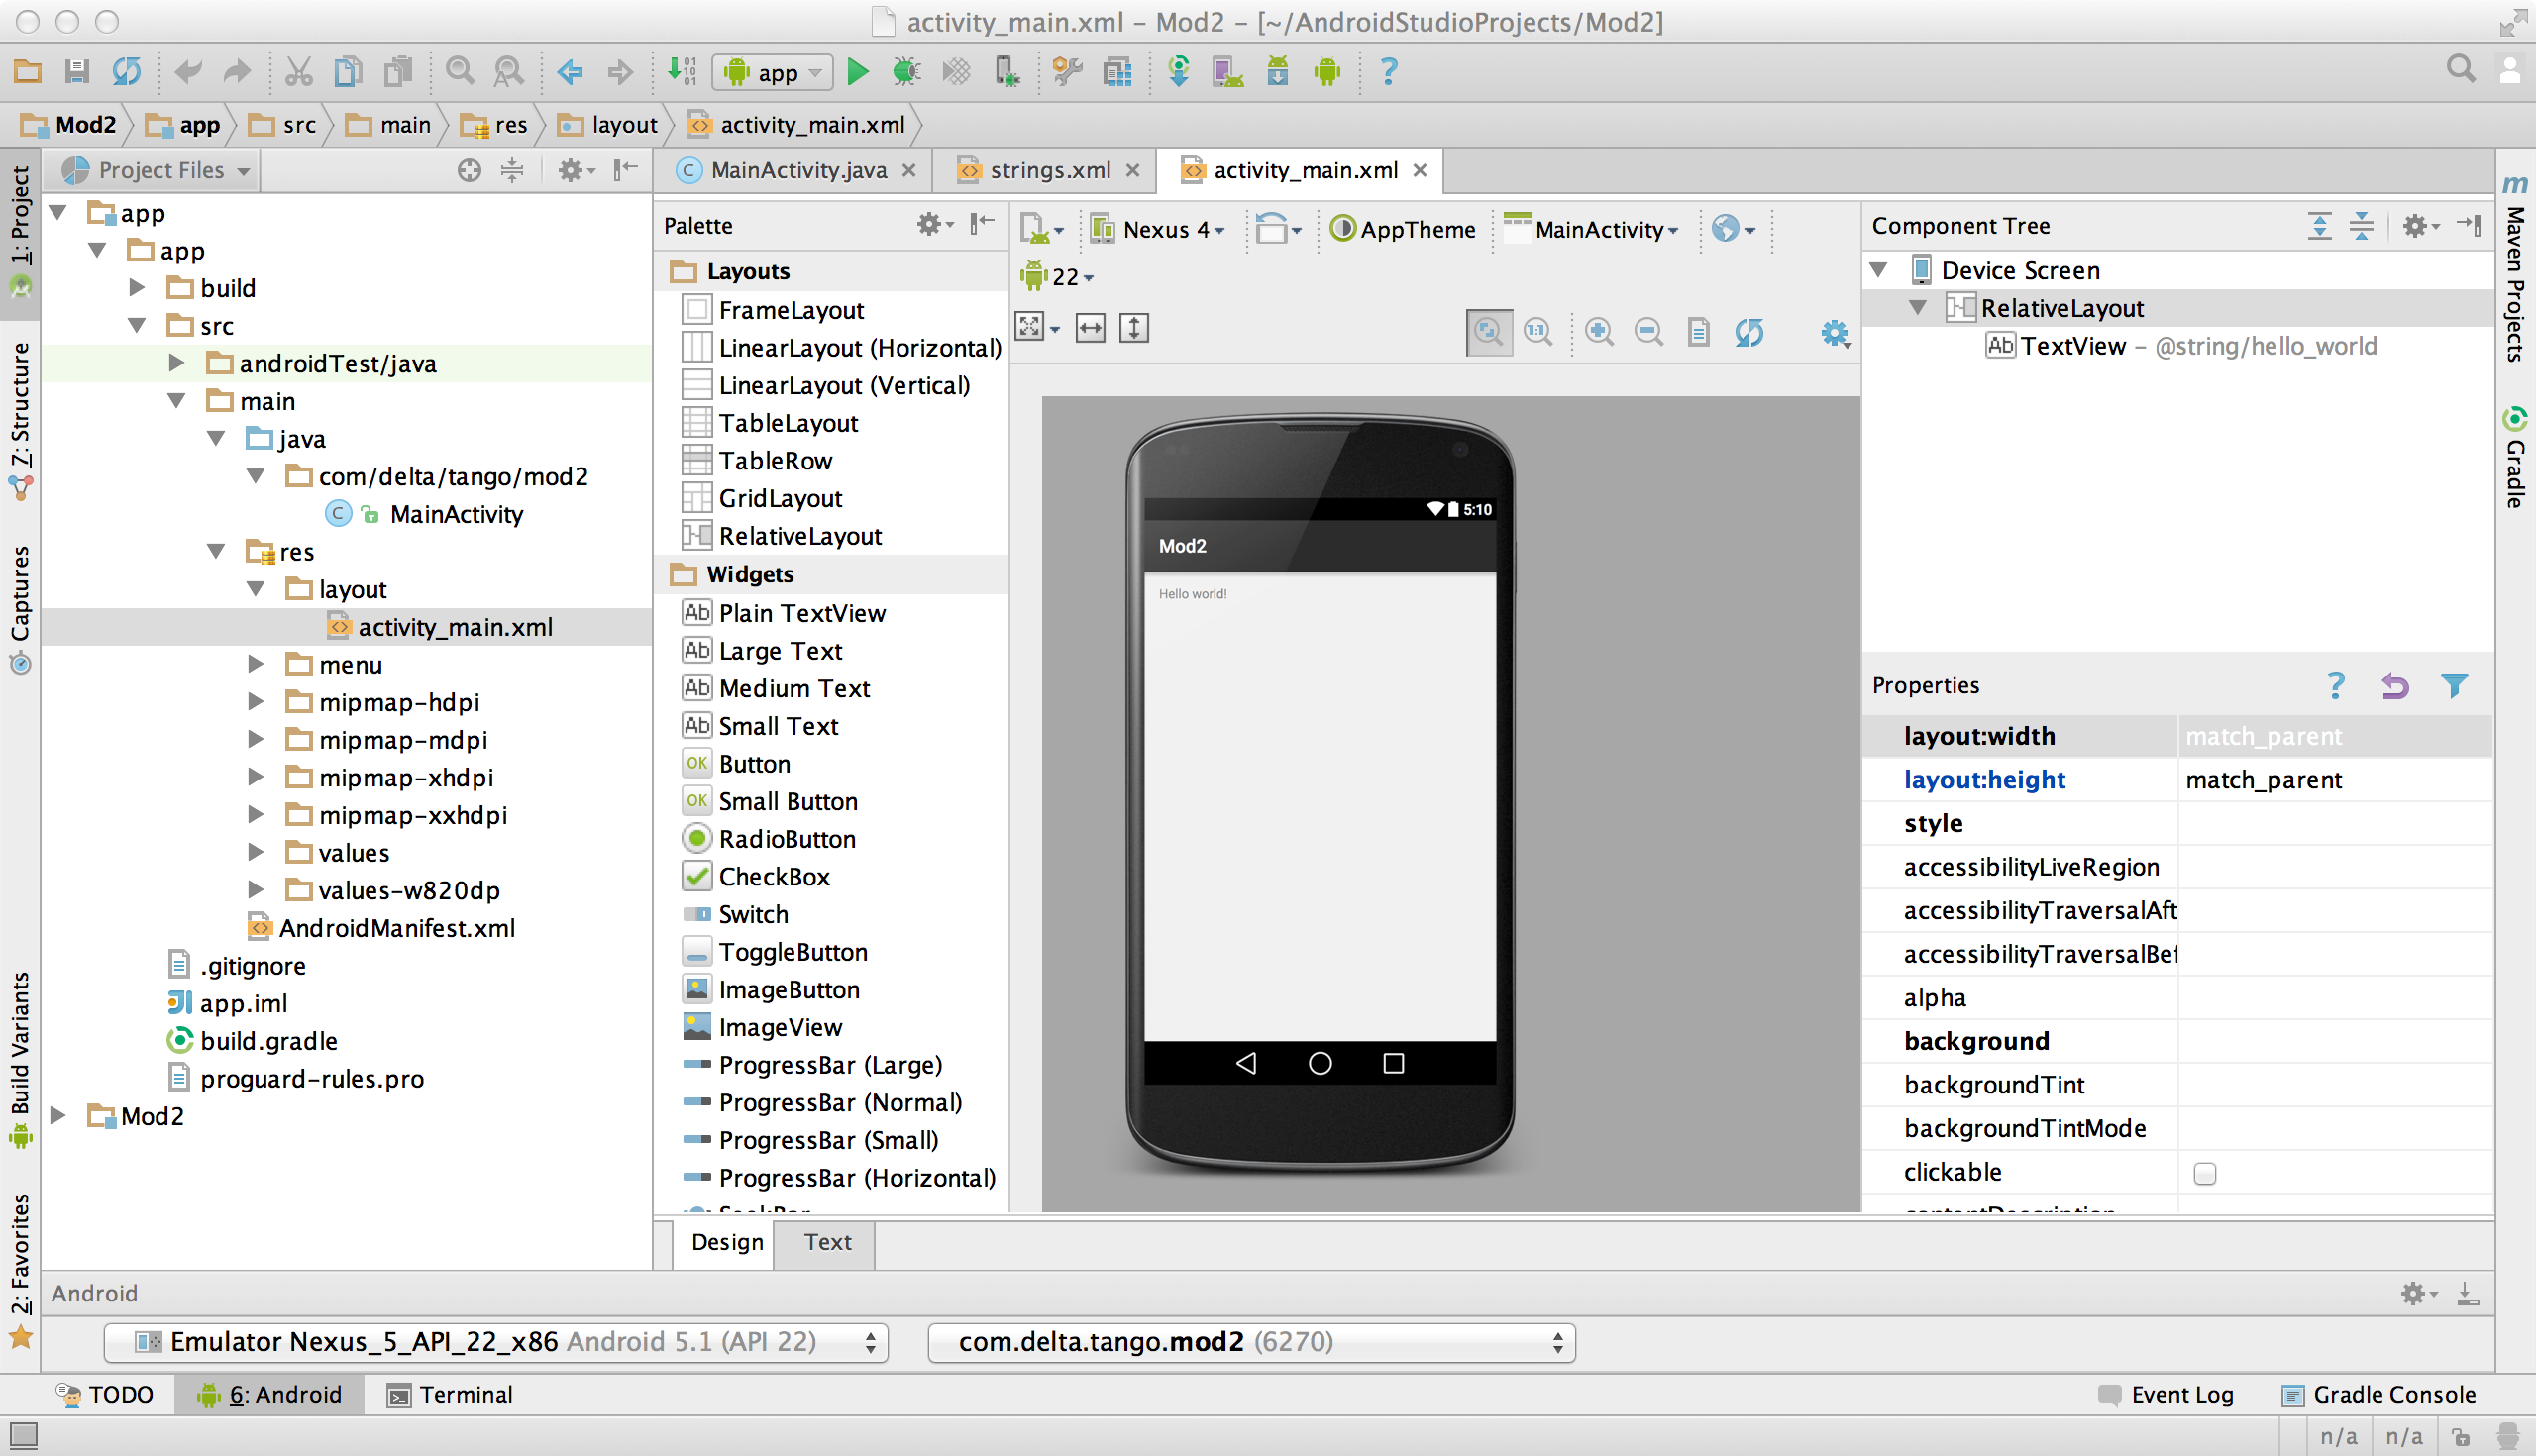Click the Sync Project with Gradle icon
Viewport: 2536px width, 1456px height.
(1179, 71)
